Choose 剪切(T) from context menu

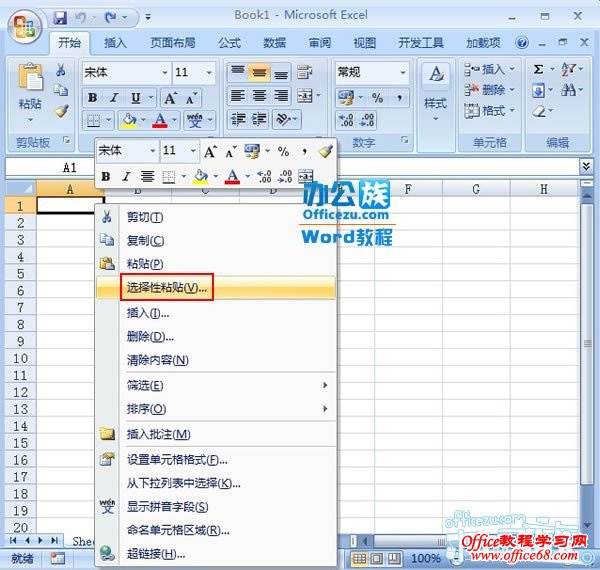point(216,217)
